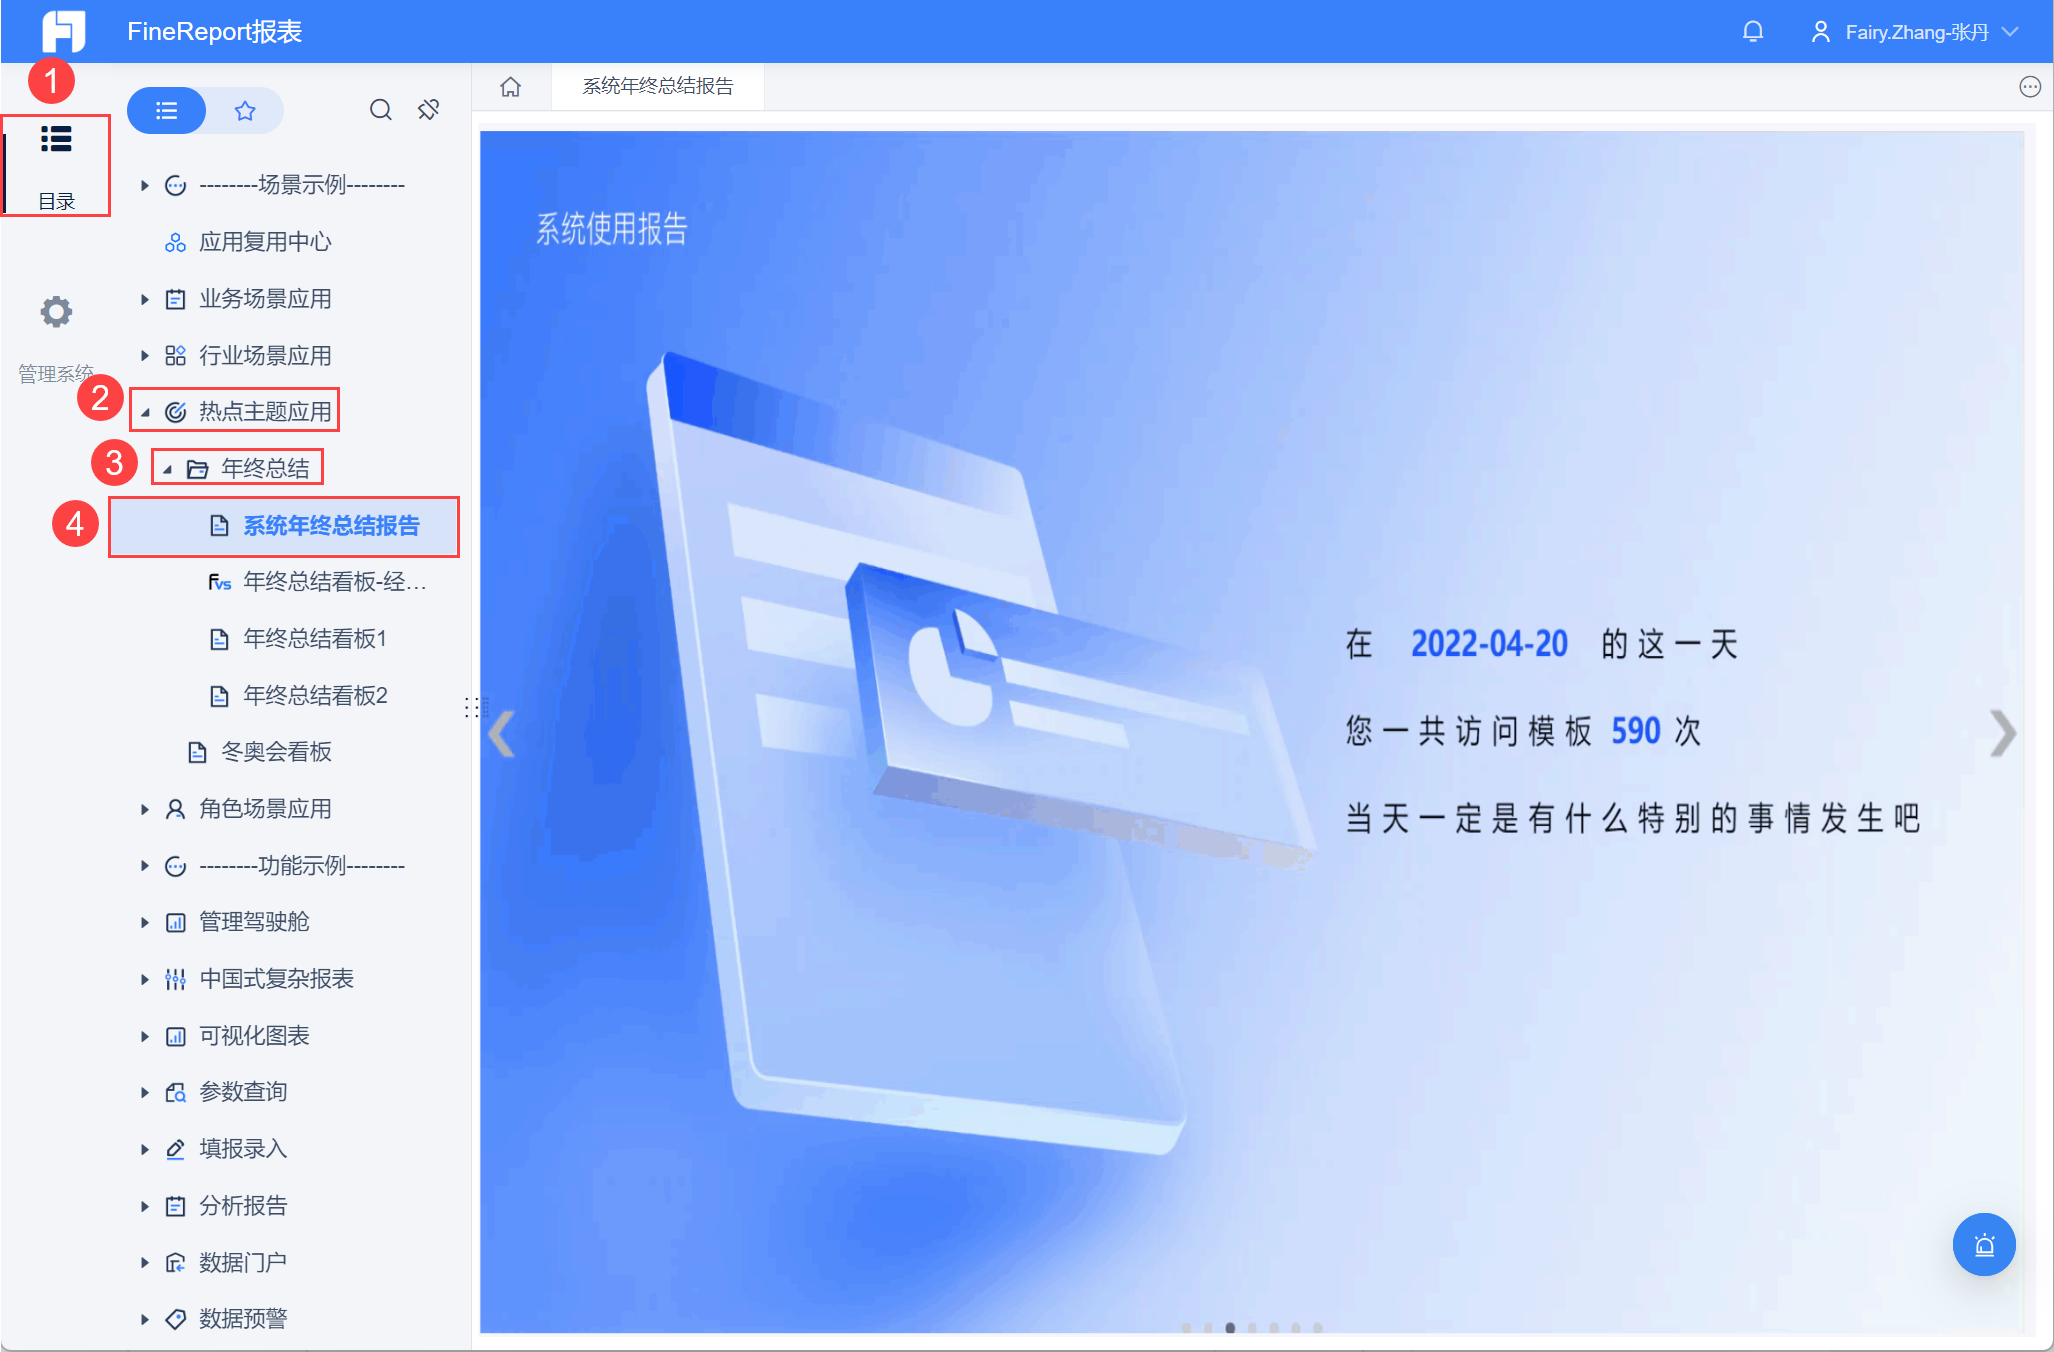Click the pin sidebar icon
The width and height of the screenshot is (2054, 1352).
click(x=429, y=110)
